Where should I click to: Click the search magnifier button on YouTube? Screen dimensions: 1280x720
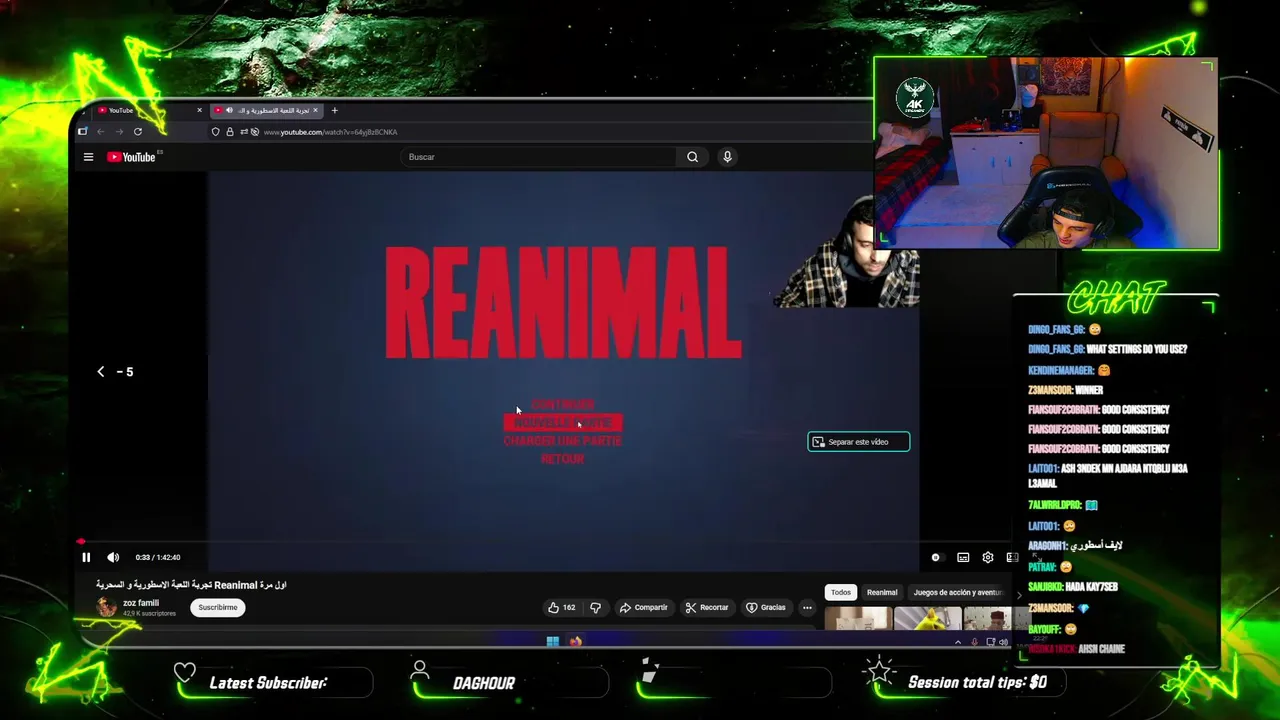[692, 157]
